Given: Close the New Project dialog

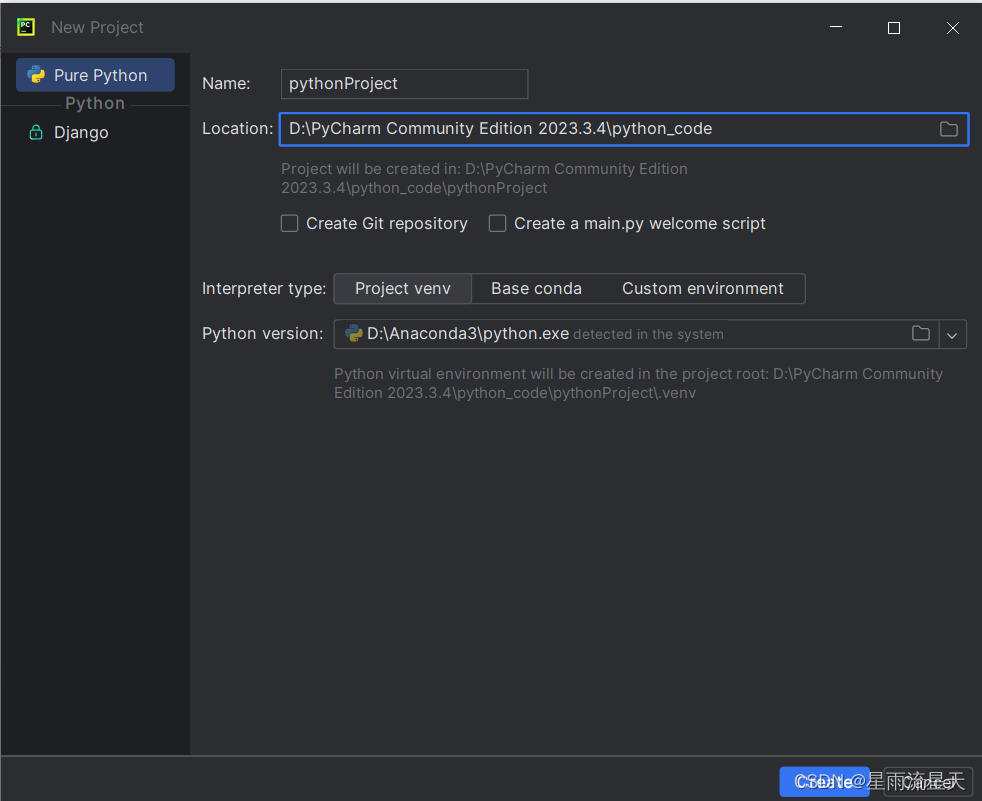Looking at the screenshot, I should (953, 28).
